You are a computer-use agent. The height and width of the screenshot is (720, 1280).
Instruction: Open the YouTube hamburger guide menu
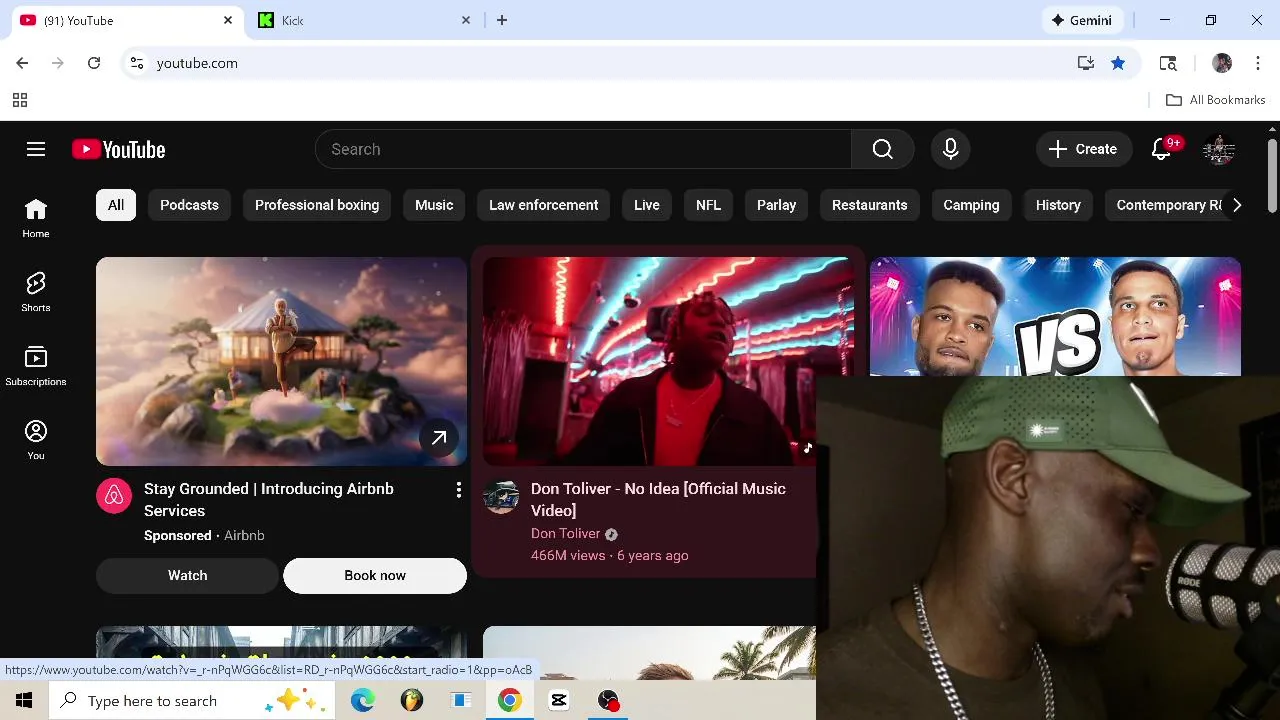36,149
